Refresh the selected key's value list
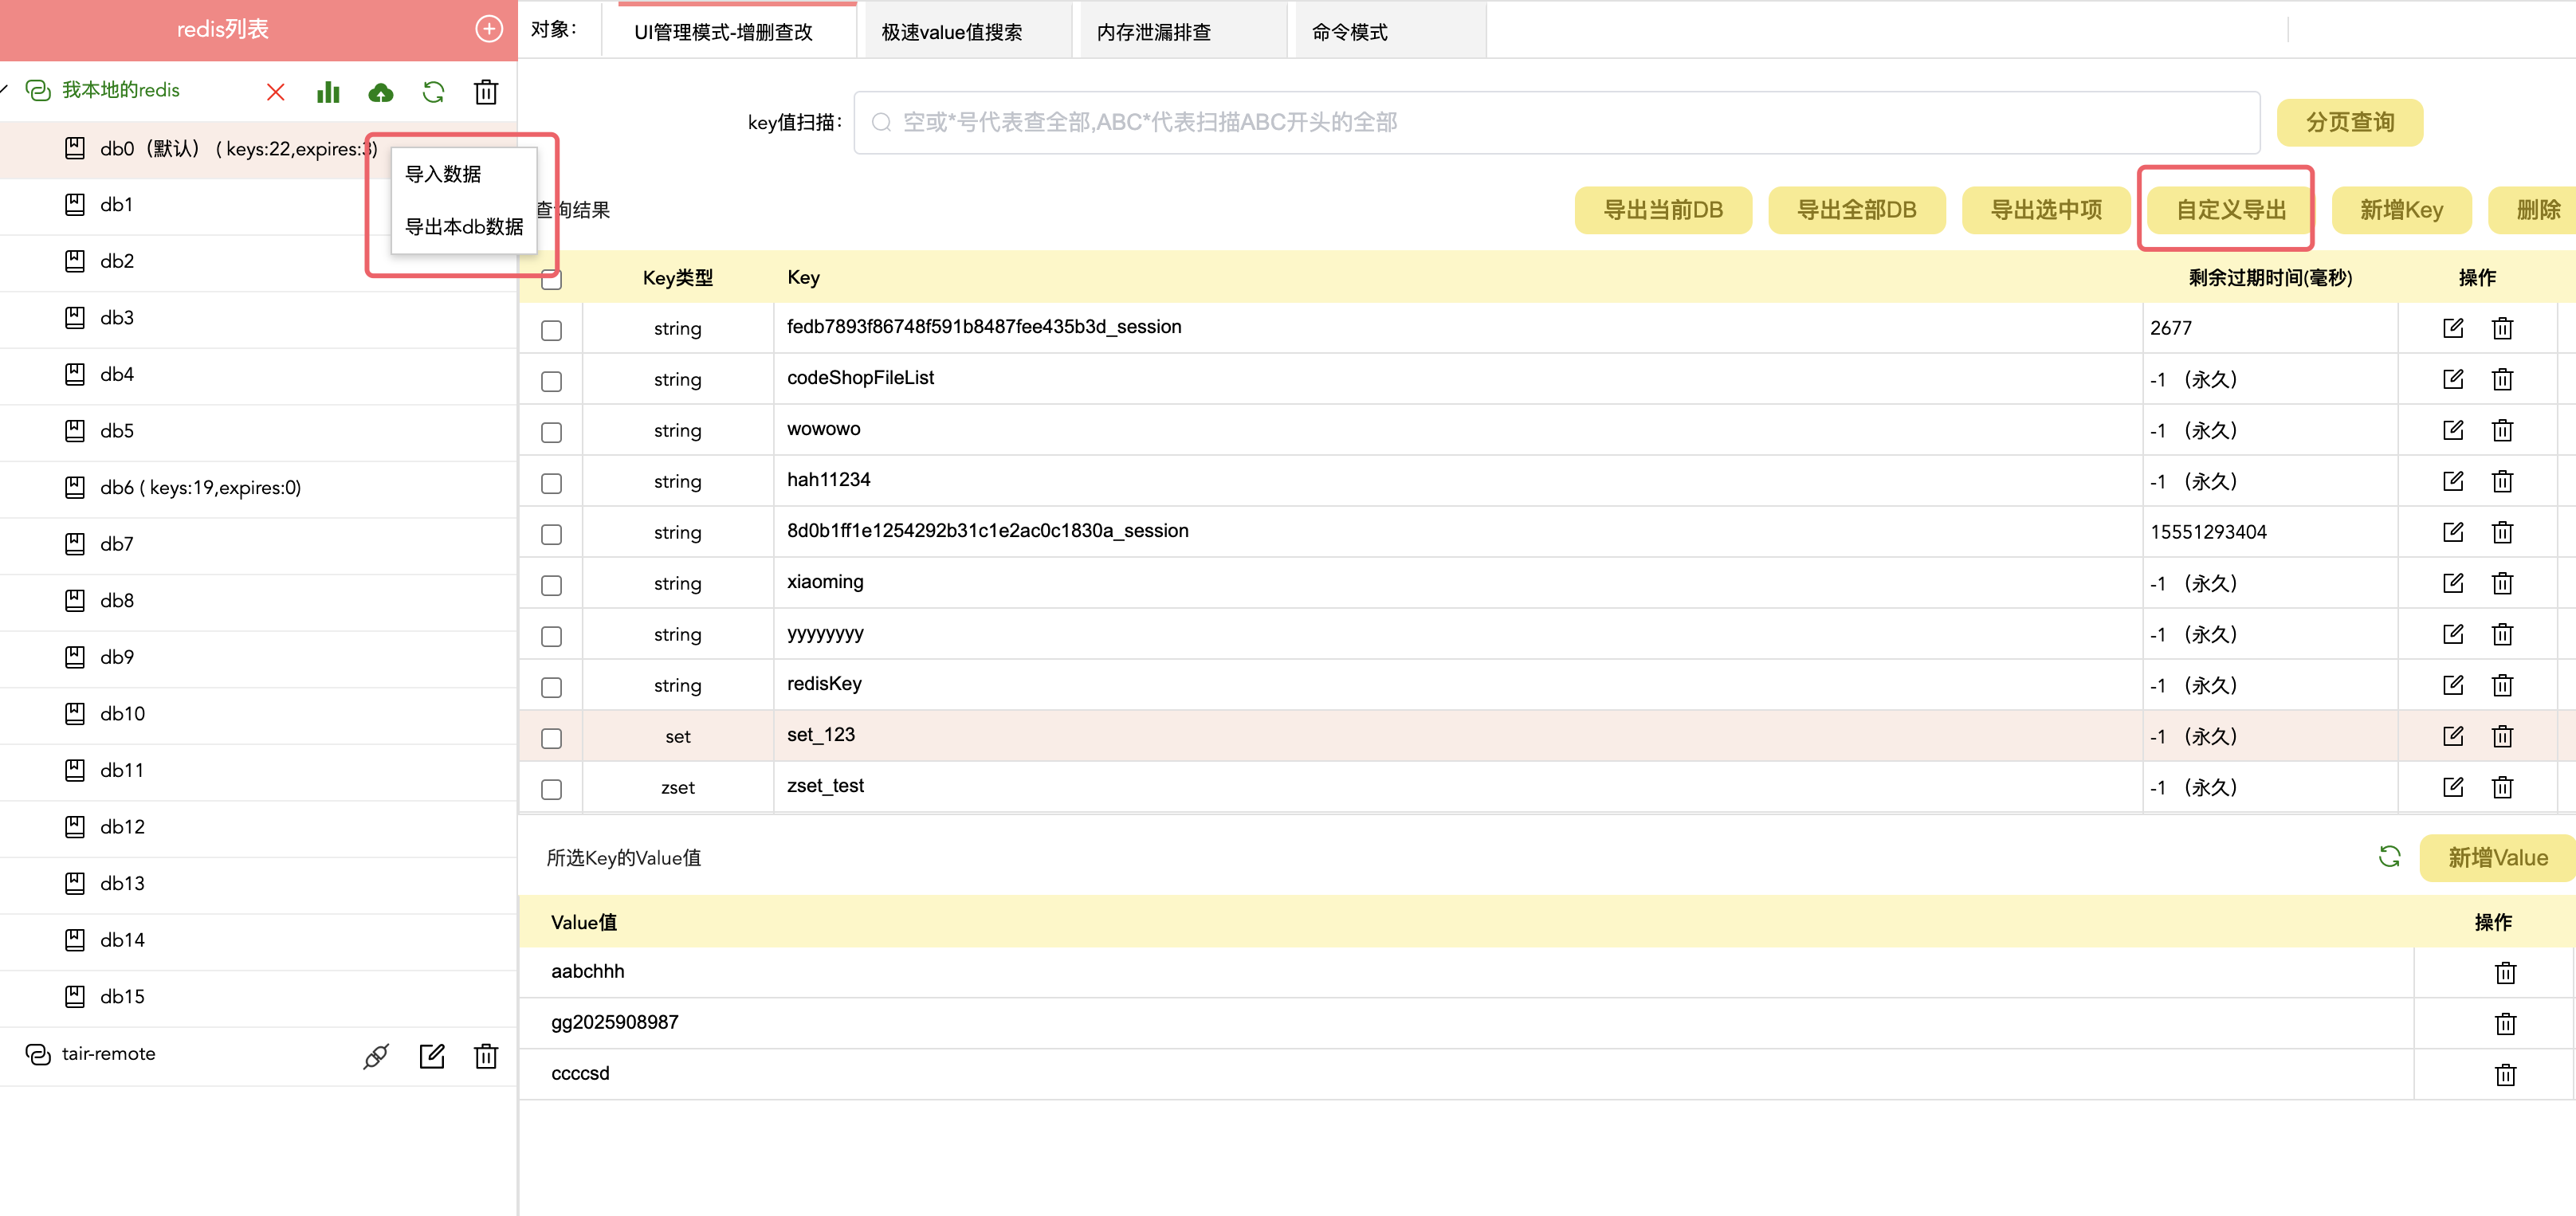This screenshot has height=1216, width=2576. click(x=2389, y=857)
